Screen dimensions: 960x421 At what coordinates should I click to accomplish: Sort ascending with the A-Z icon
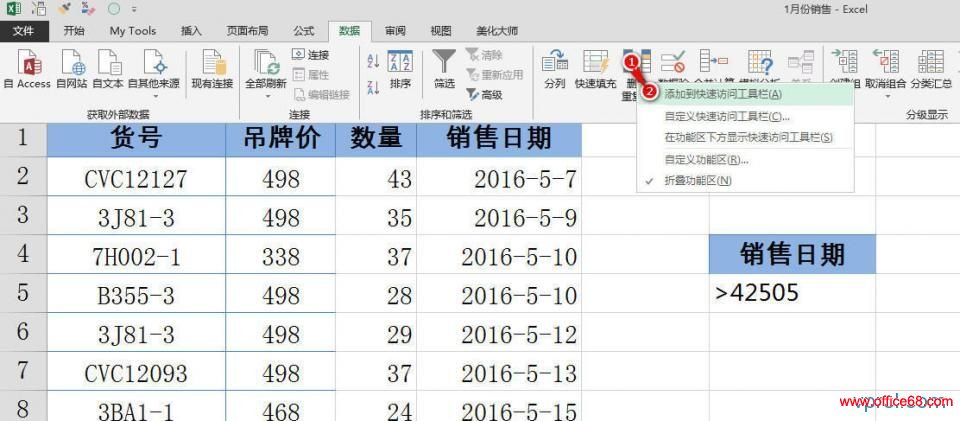[x=373, y=60]
